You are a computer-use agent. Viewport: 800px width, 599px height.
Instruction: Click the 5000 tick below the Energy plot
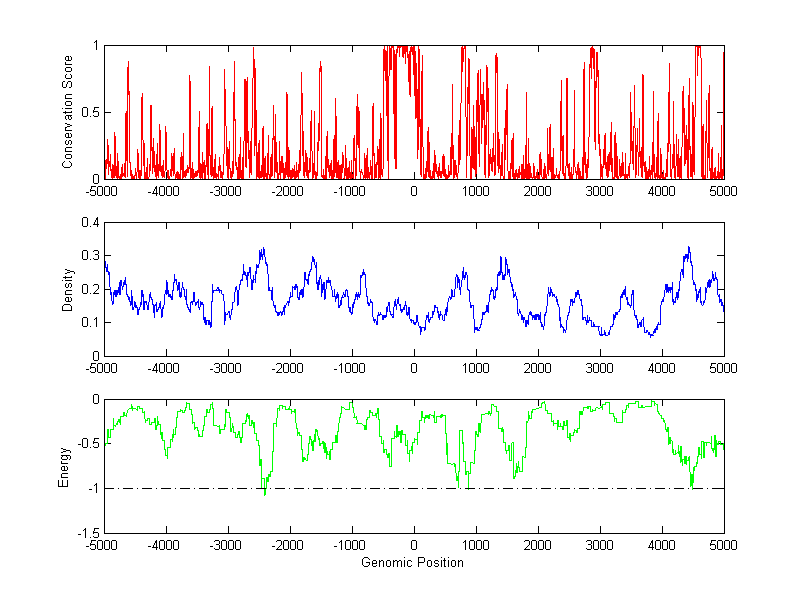723,546
